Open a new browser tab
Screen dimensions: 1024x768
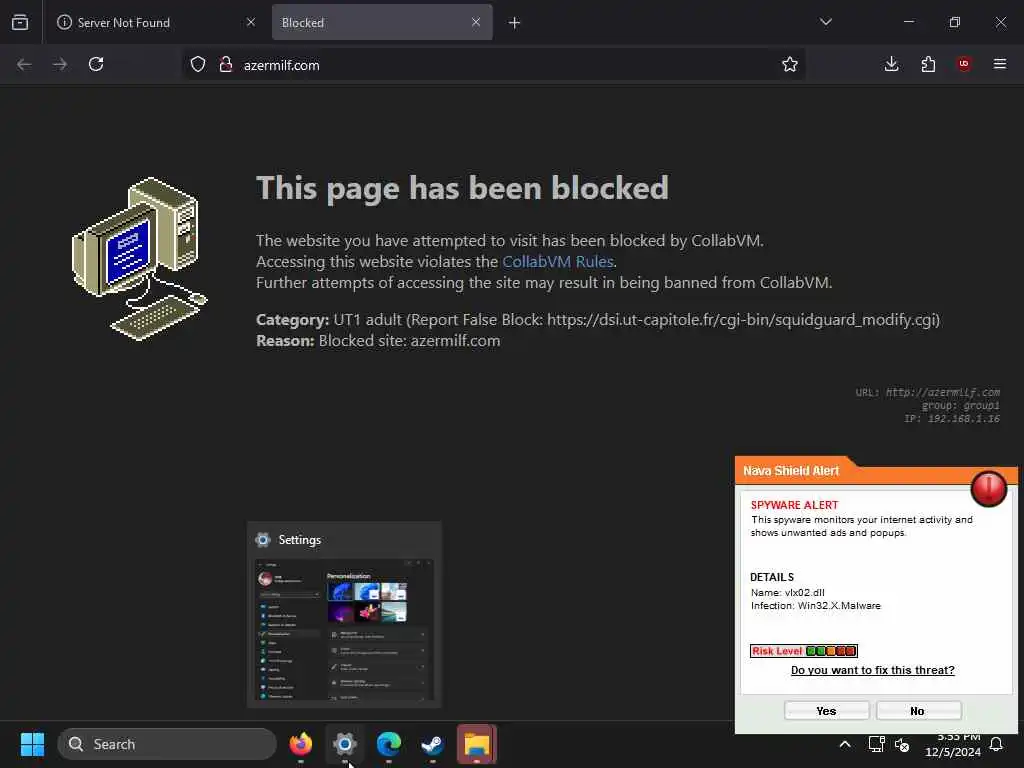pos(515,23)
